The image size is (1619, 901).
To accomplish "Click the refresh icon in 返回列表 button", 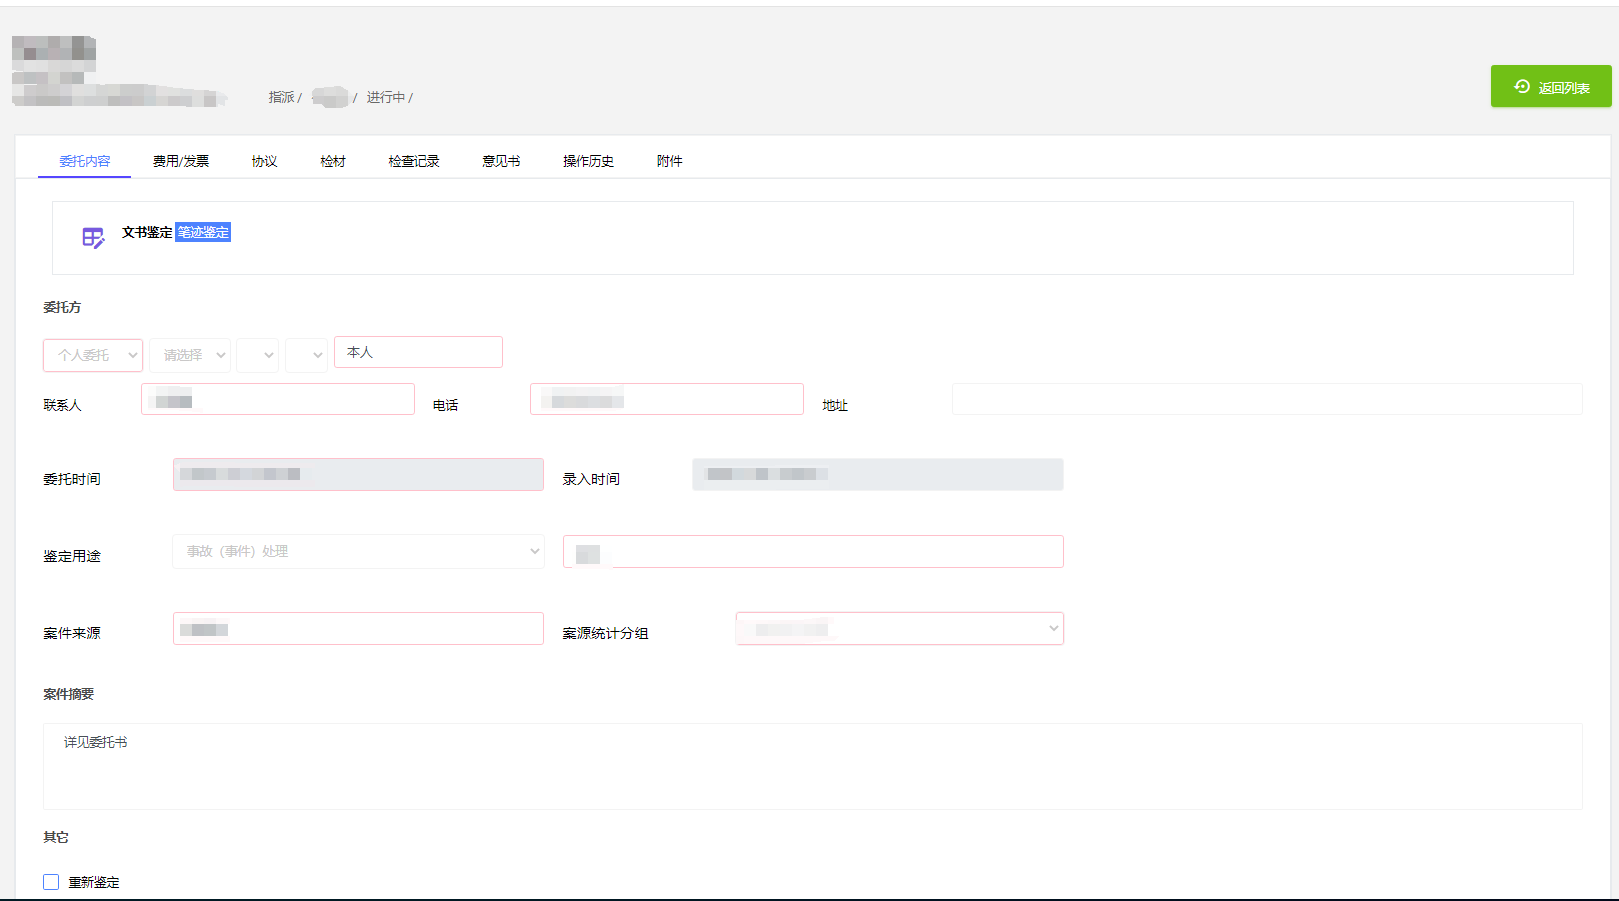I will [x=1522, y=87].
